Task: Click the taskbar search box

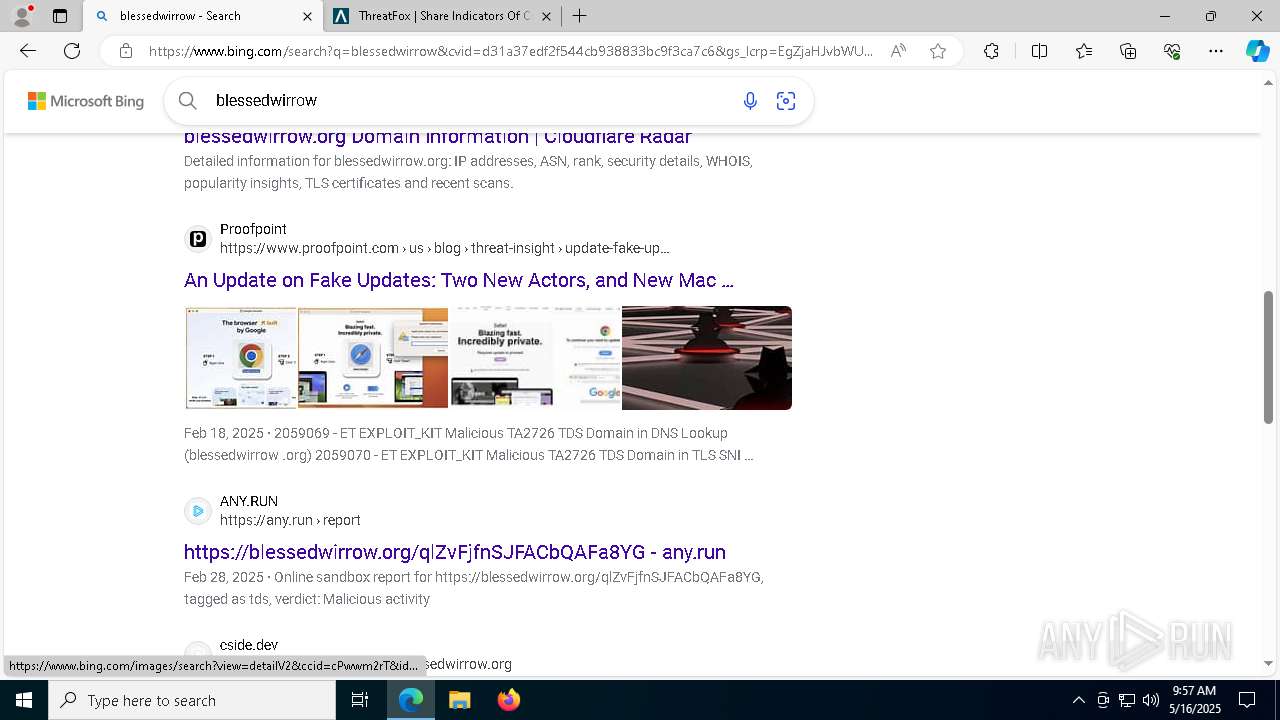Action: 192,700
